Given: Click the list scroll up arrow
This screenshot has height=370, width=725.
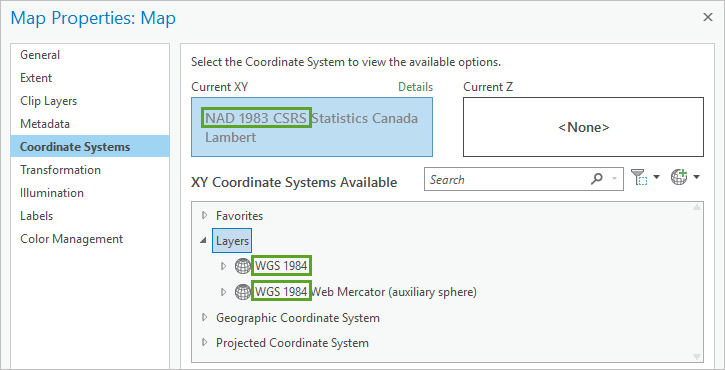Looking at the screenshot, I should [x=697, y=208].
